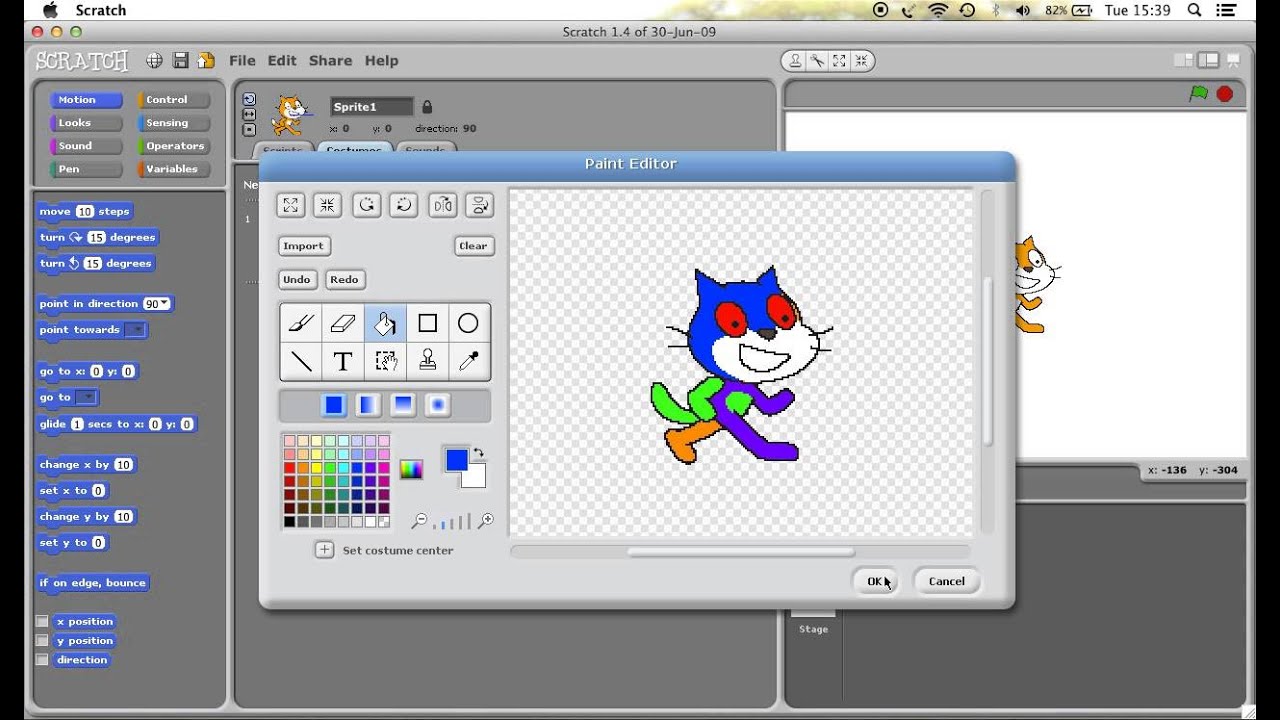Click the green flag to start

point(1198,93)
